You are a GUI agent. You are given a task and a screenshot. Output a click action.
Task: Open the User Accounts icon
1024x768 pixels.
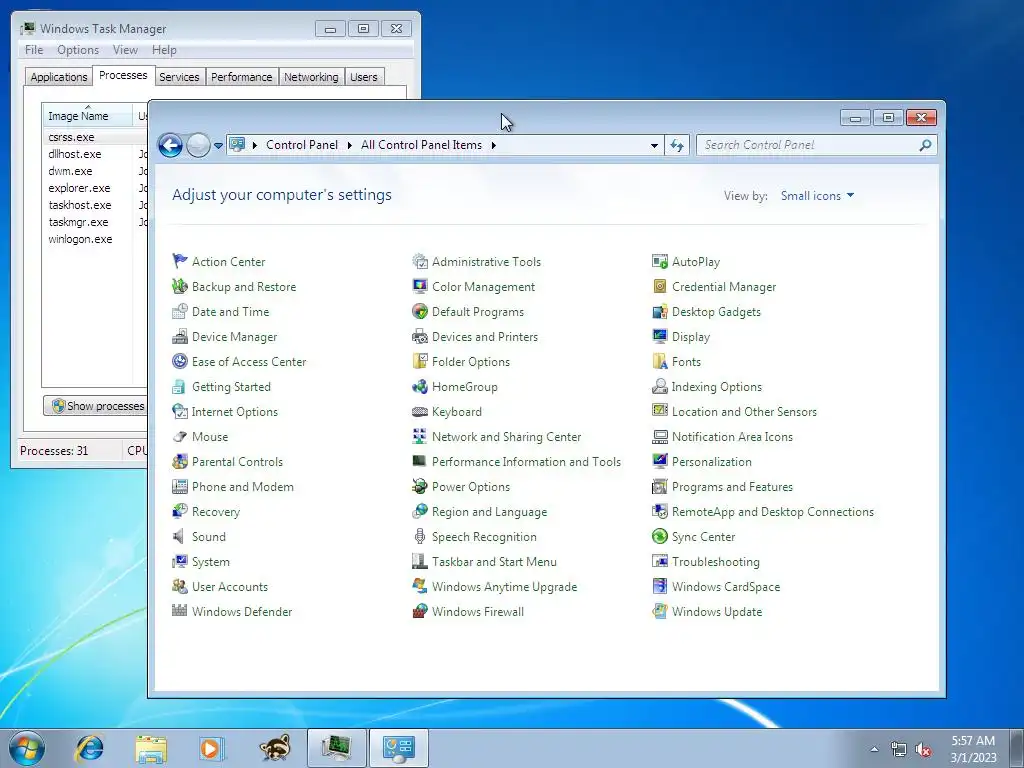point(180,586)
